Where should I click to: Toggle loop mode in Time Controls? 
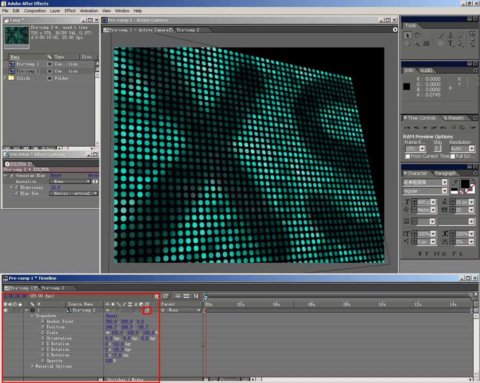[x=462, y=127]
